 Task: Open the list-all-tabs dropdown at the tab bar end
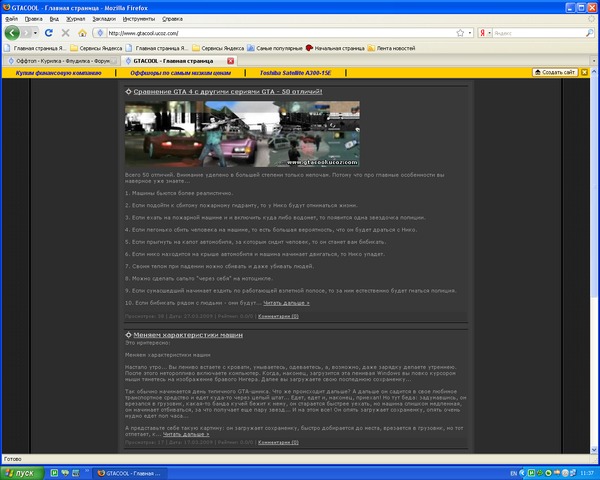tap(593, 61)
